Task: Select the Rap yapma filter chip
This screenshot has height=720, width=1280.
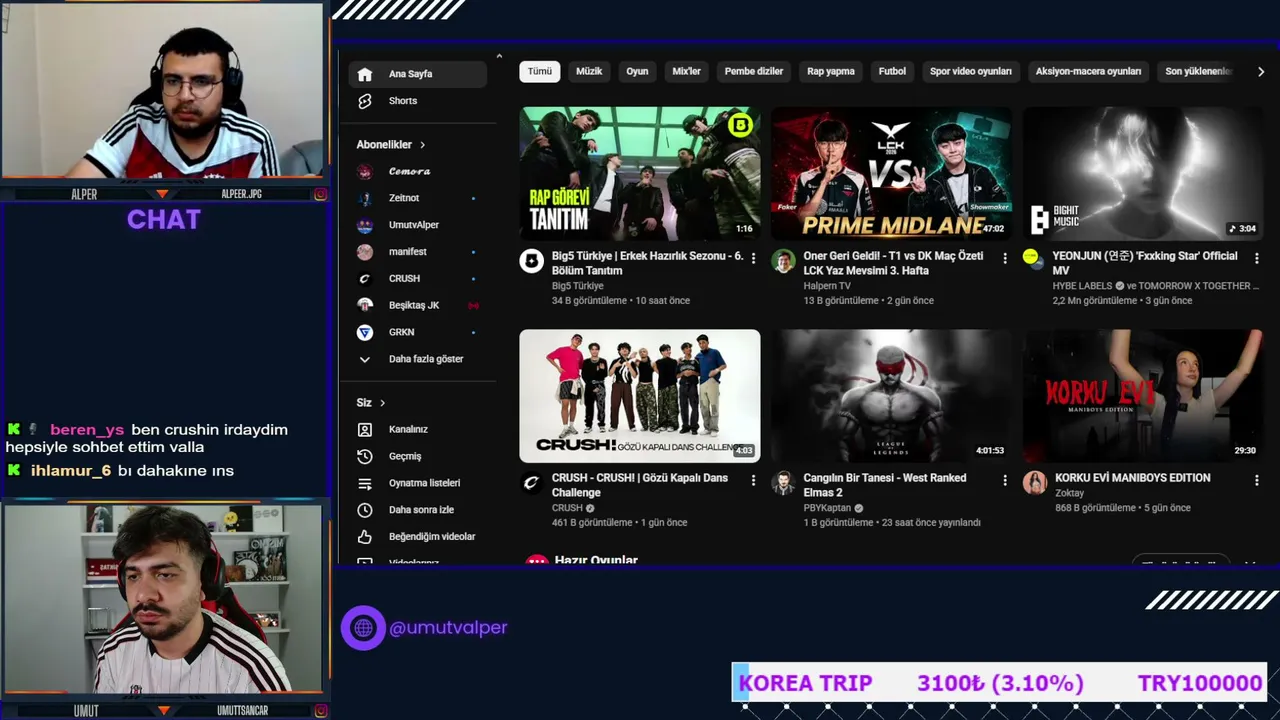Action: [x=831, y=72]
